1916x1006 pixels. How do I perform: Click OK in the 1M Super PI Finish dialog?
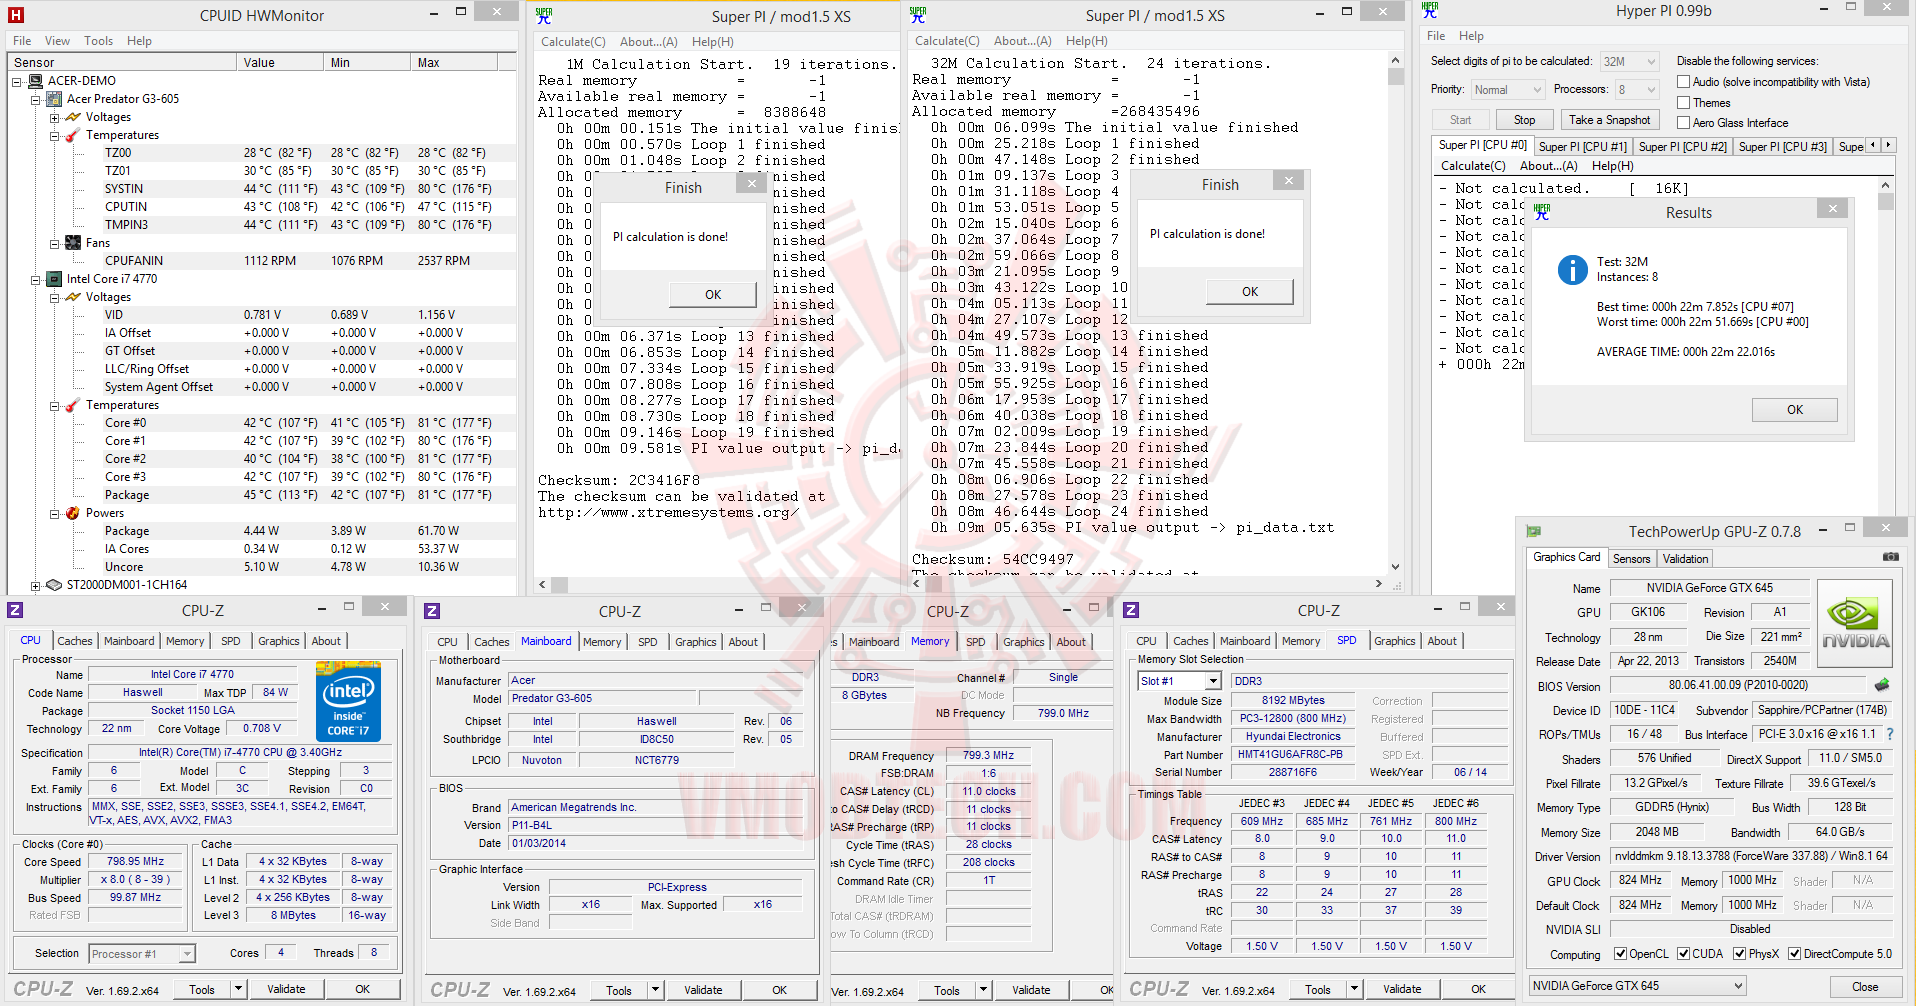[x=713, y=295]
